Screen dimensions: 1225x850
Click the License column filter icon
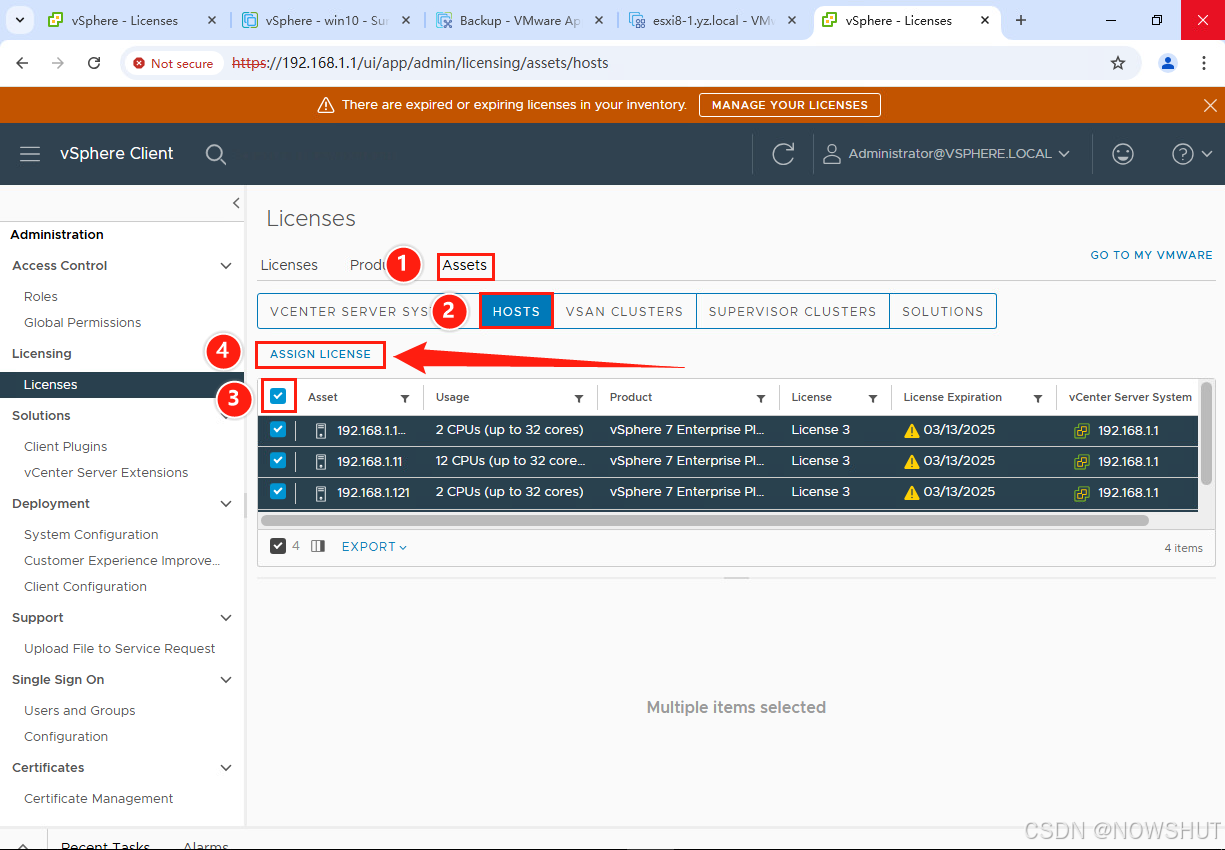[x=873, y=398]
